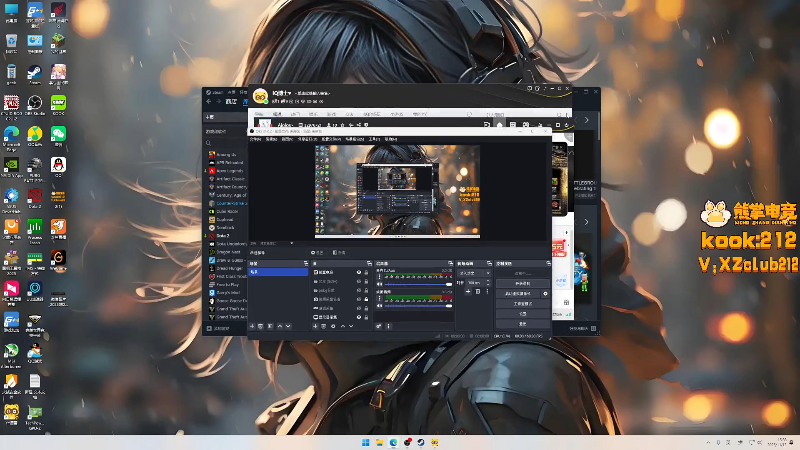Viewport: 800px width, 450px height.
Task: Add a new scene with the plus icon
Action: 252,326
